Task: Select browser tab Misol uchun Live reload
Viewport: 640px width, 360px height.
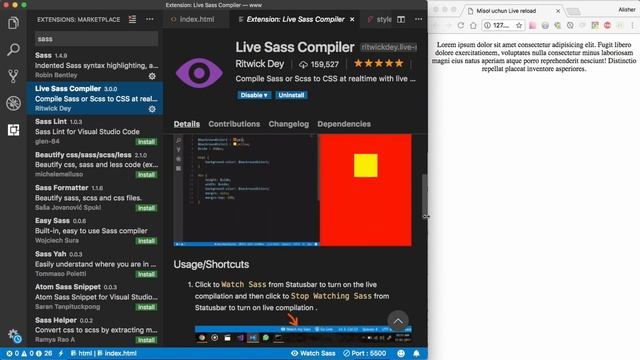Action: point(506,11)
